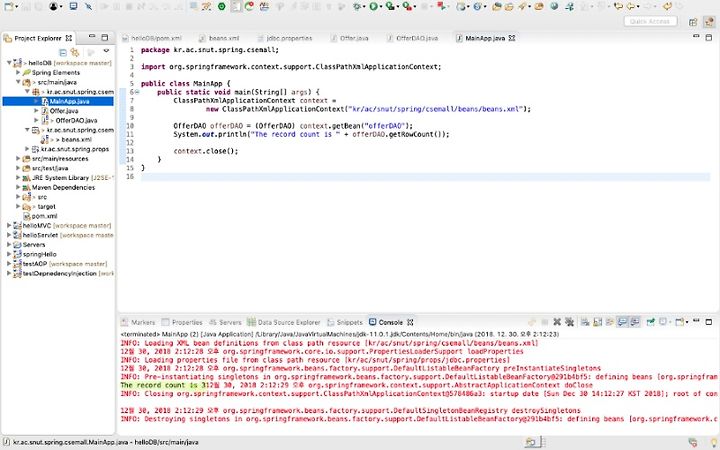Viewport: 720px width, 450px height.
Task: Expand Maven Dependencies node
Action: pyautogui.click(x=18, y=187)
